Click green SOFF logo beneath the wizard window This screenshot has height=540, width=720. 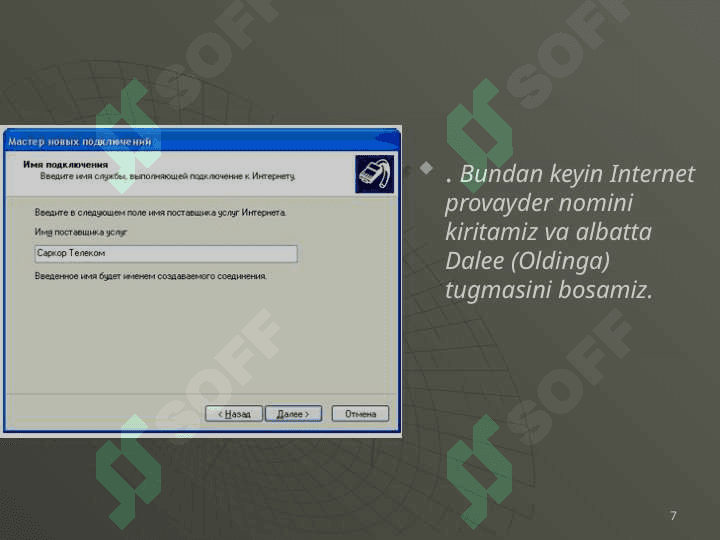point(128,470)
